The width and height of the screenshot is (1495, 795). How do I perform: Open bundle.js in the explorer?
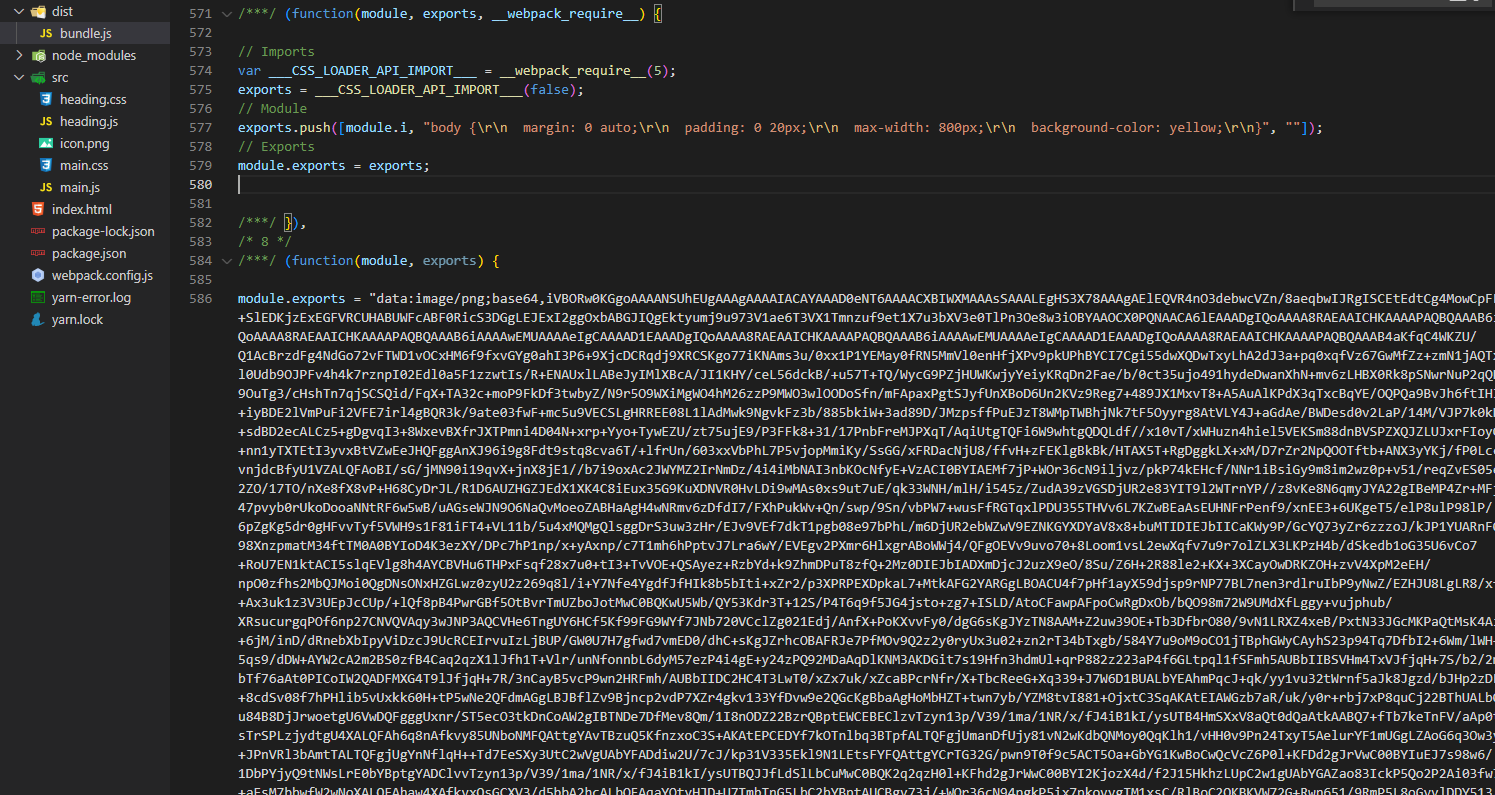click(x=85, y=34)
